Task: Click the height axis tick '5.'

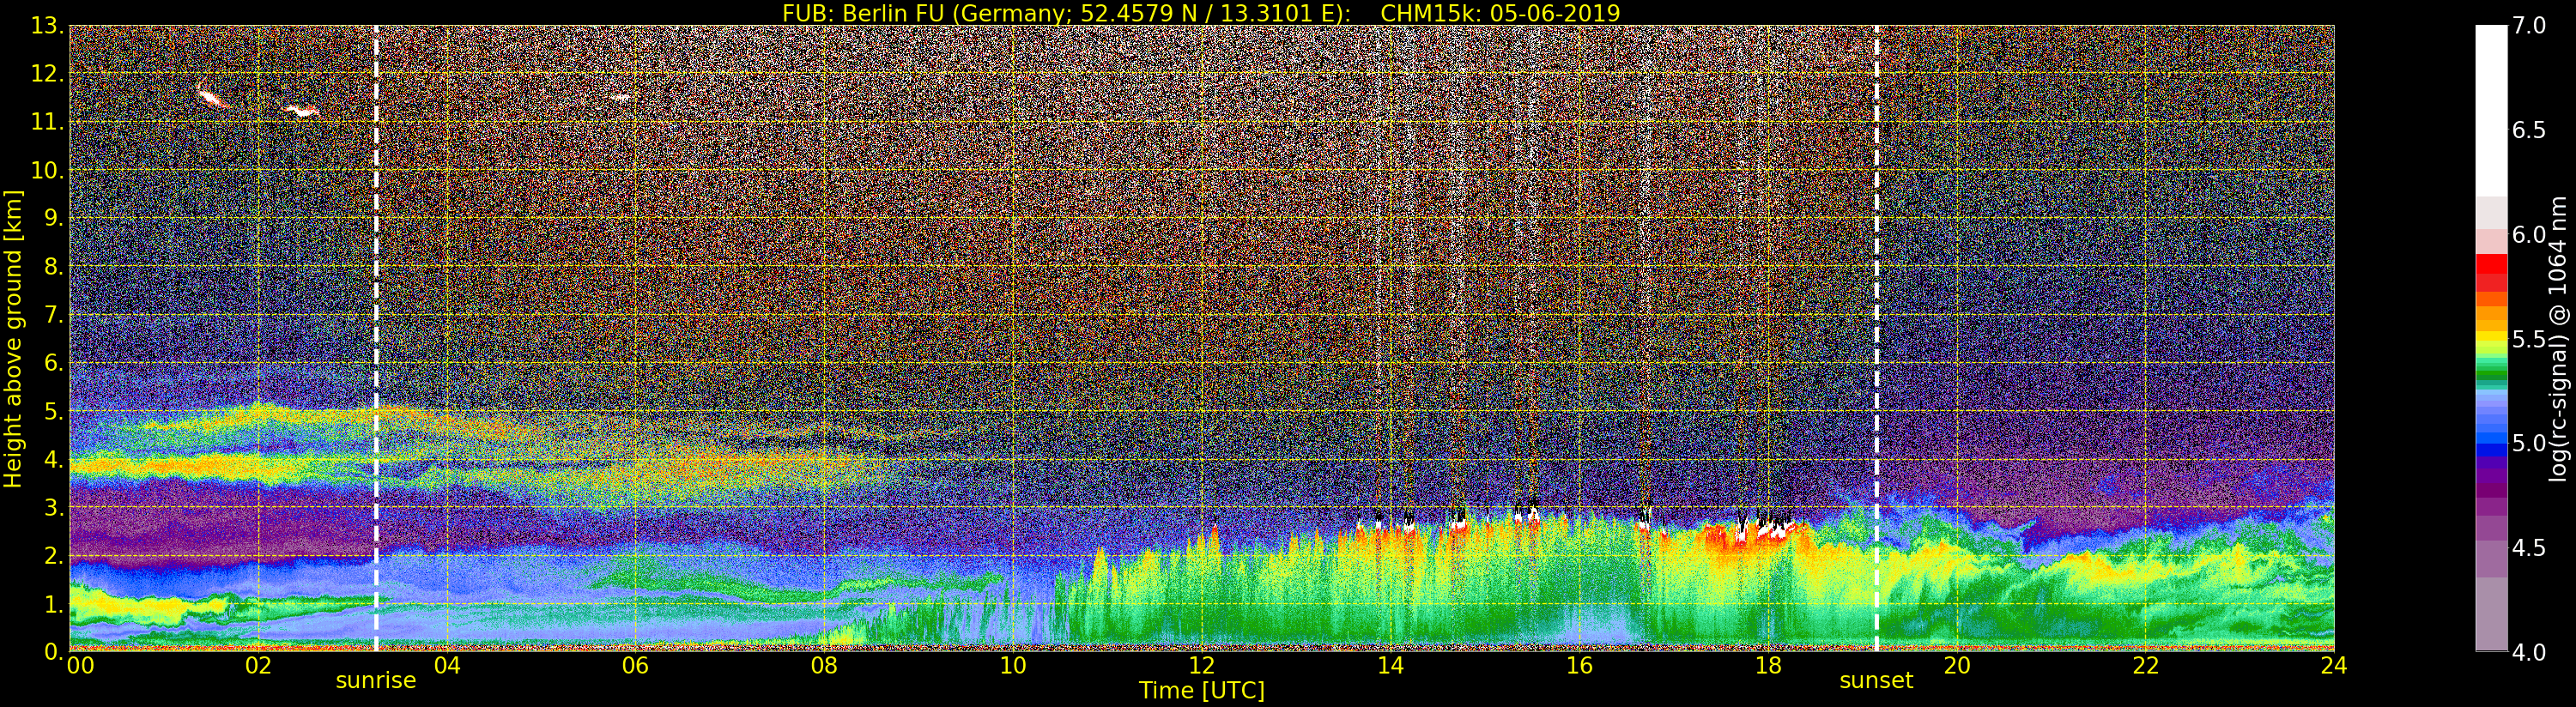Action: coord(54,411)
